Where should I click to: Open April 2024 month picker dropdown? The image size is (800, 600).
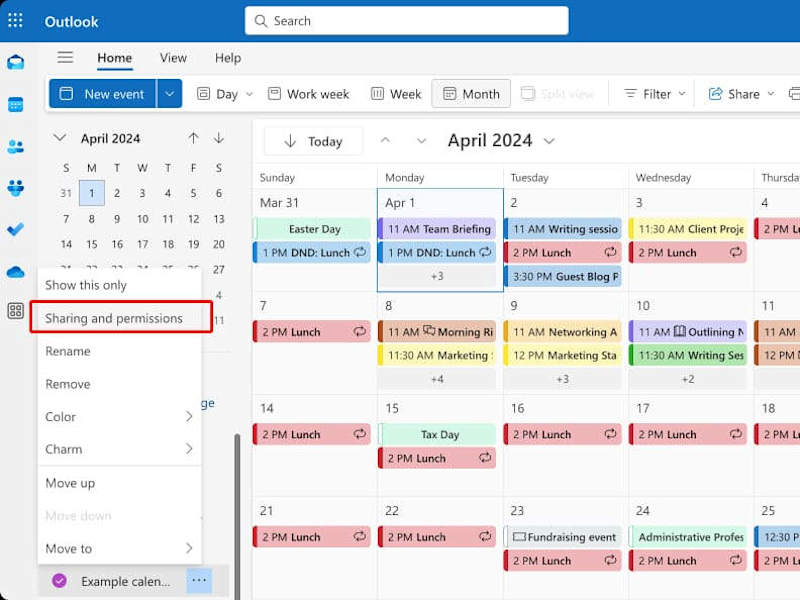pyautogui.click(x=549, y=141)
